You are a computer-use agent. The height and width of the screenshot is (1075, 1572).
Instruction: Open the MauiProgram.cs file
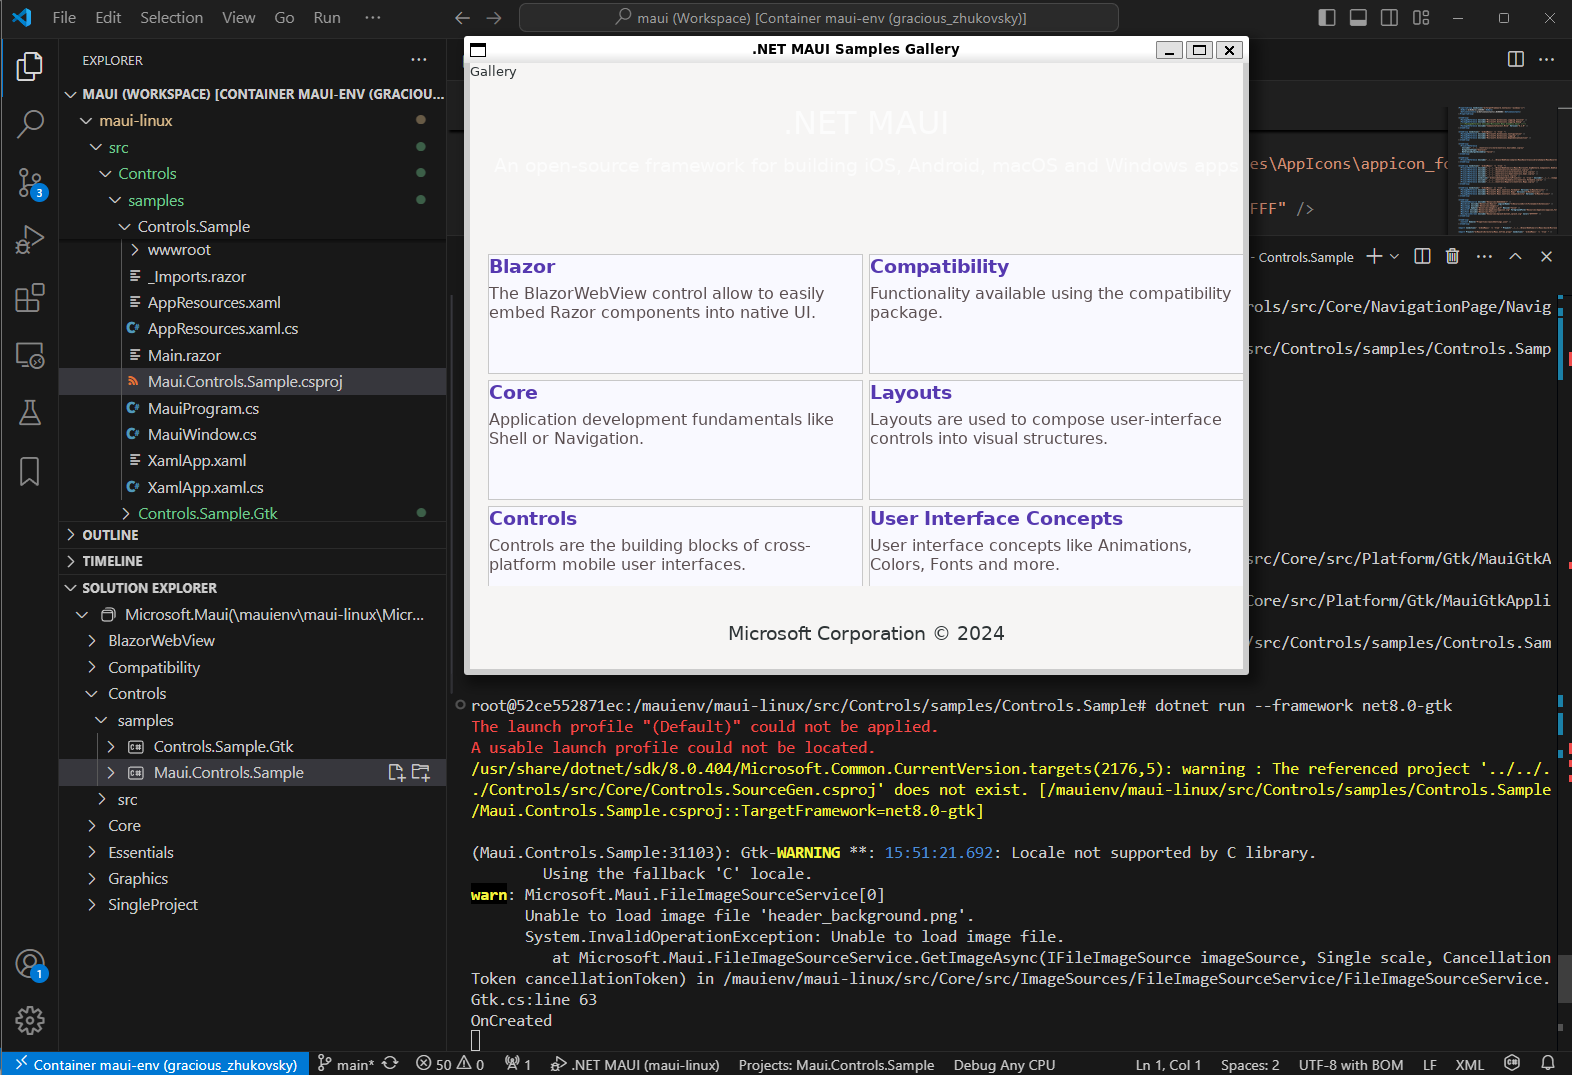click(x=203, y=408)
